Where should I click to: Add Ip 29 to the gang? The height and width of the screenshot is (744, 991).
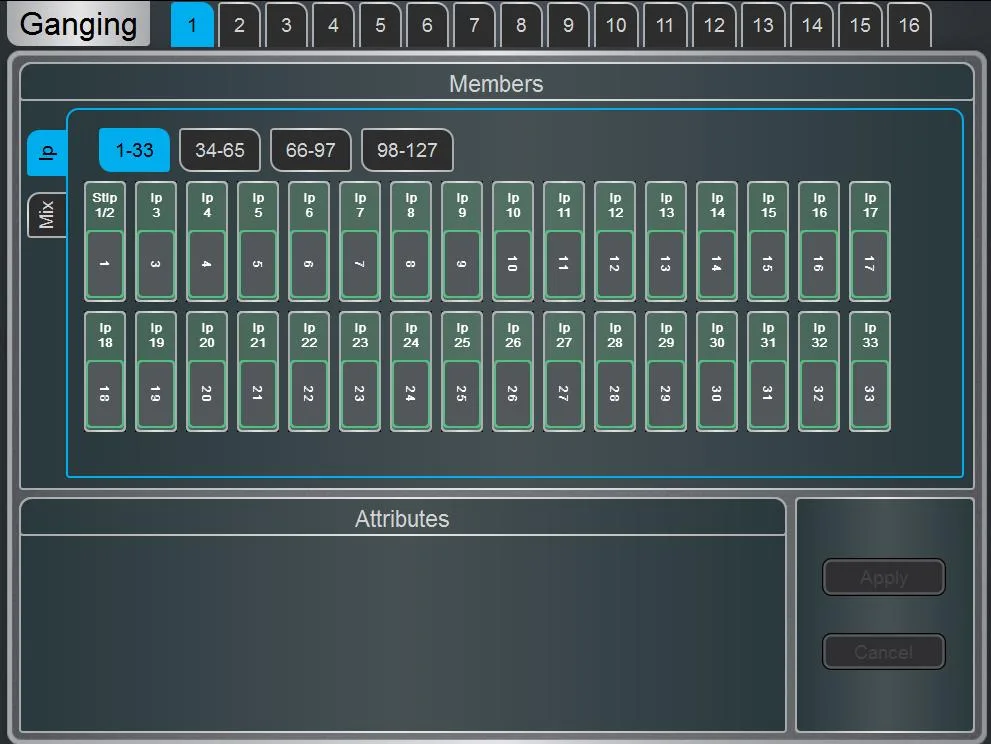(x=666, y=371)
